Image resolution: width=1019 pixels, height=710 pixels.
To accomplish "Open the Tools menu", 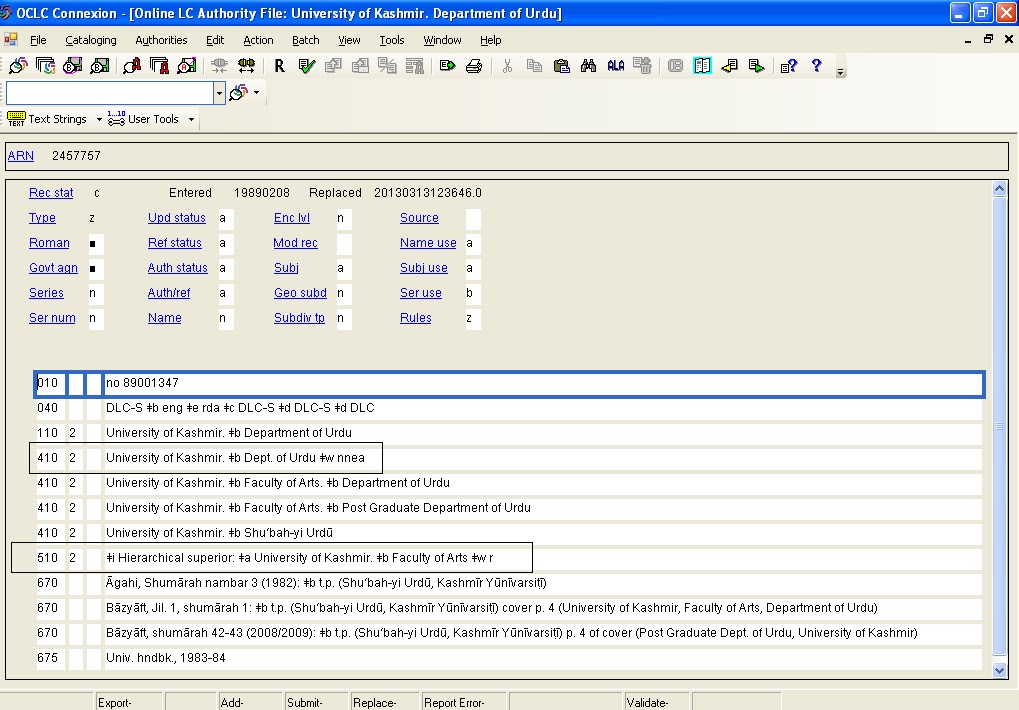I will (x=392, y=40).
